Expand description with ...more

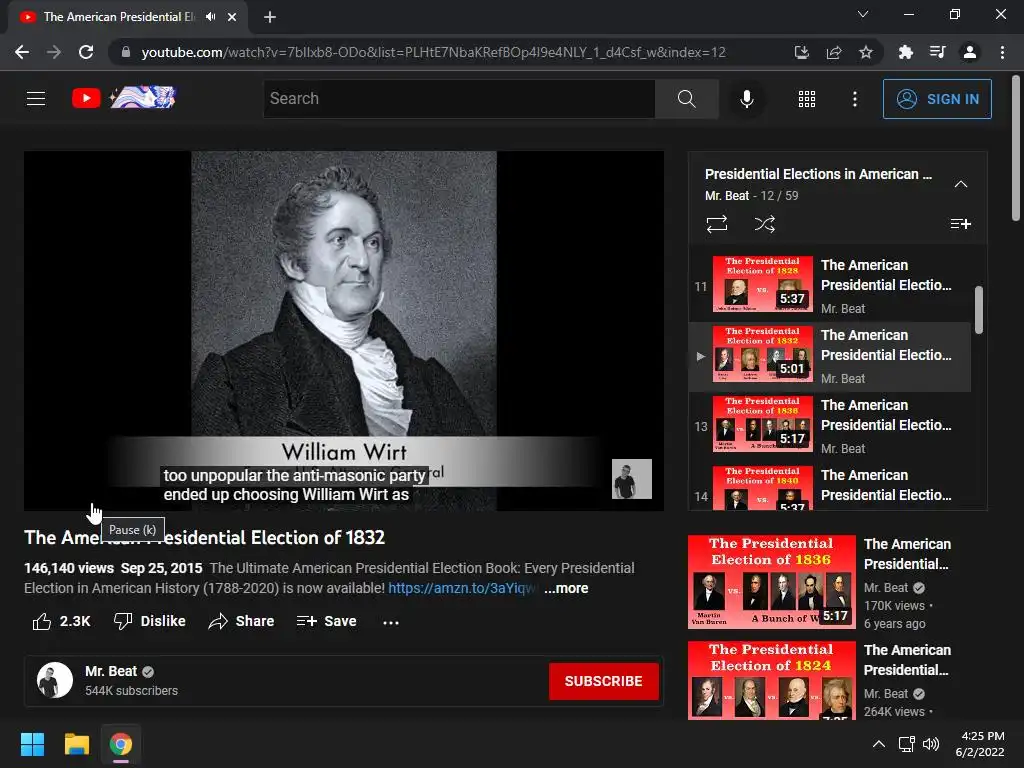tap(566, 588)
